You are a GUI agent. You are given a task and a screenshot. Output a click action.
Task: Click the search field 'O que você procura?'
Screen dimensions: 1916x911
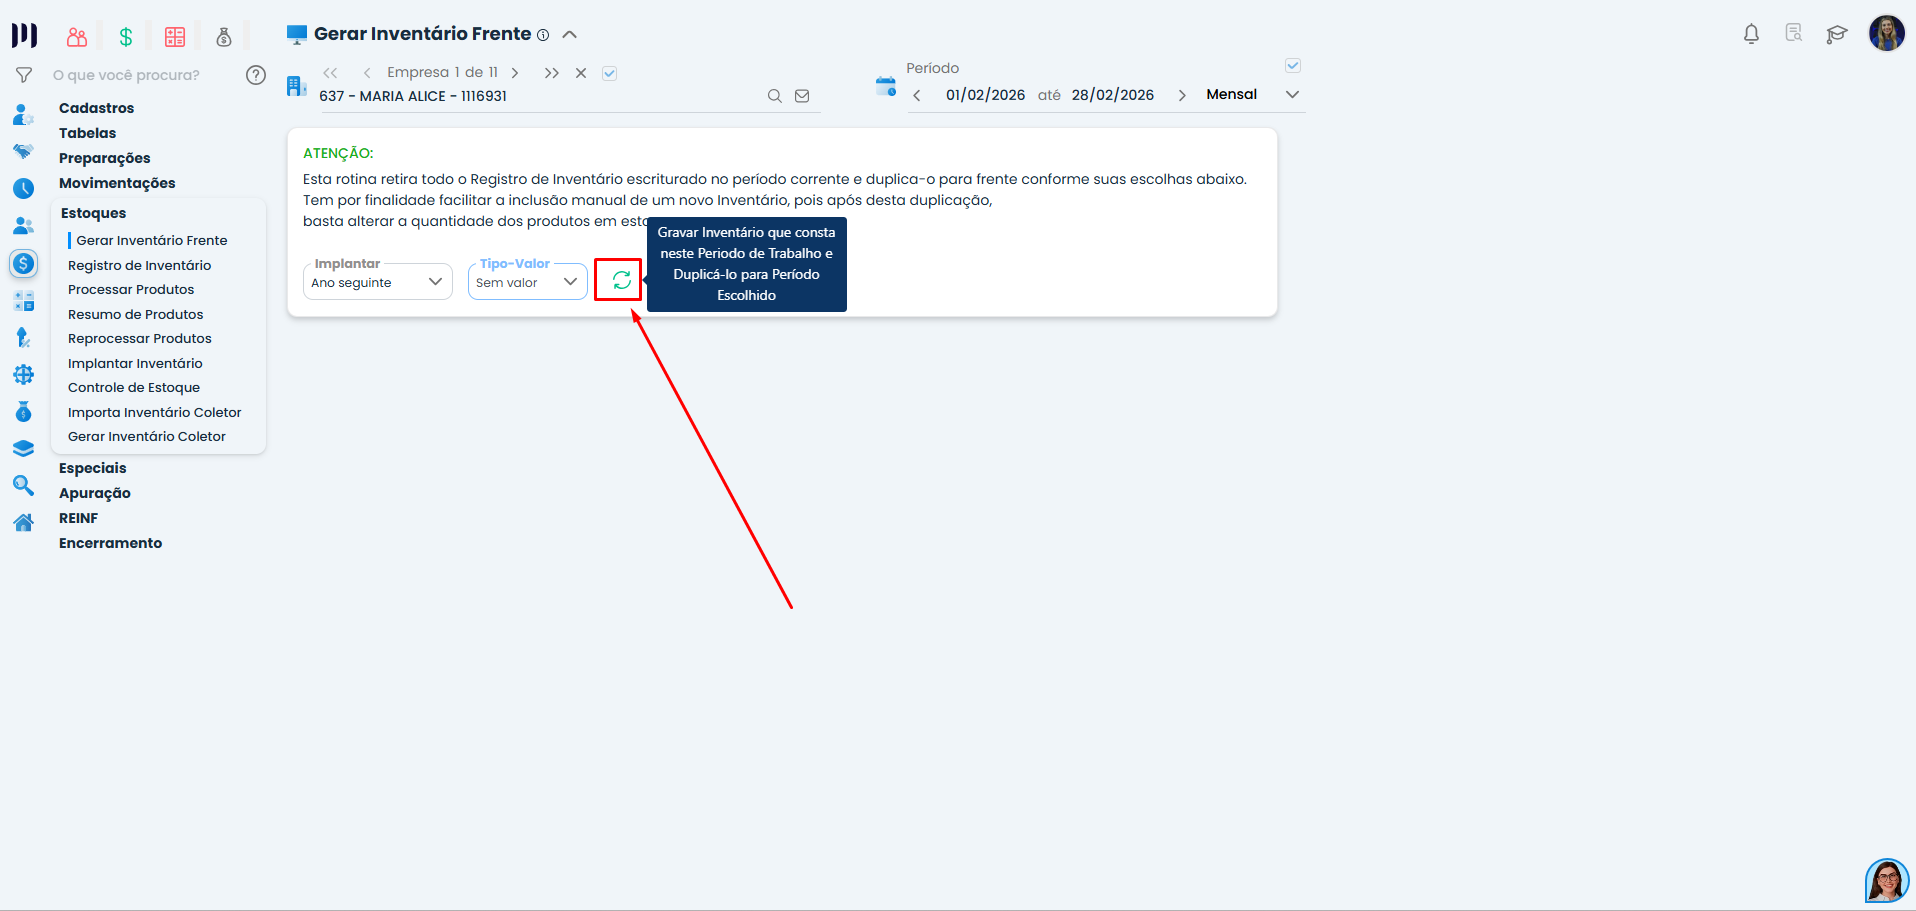pos(126,75)
